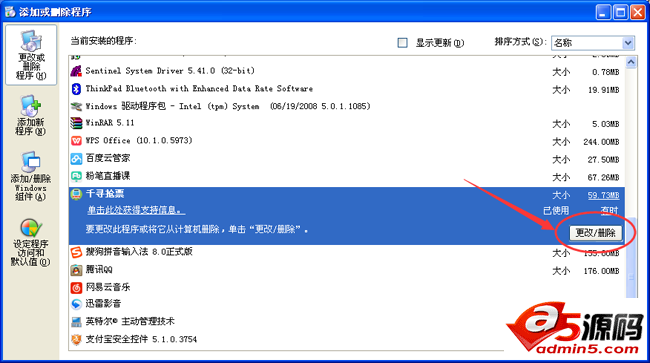Open Set Program Access and Defaults

30,243
